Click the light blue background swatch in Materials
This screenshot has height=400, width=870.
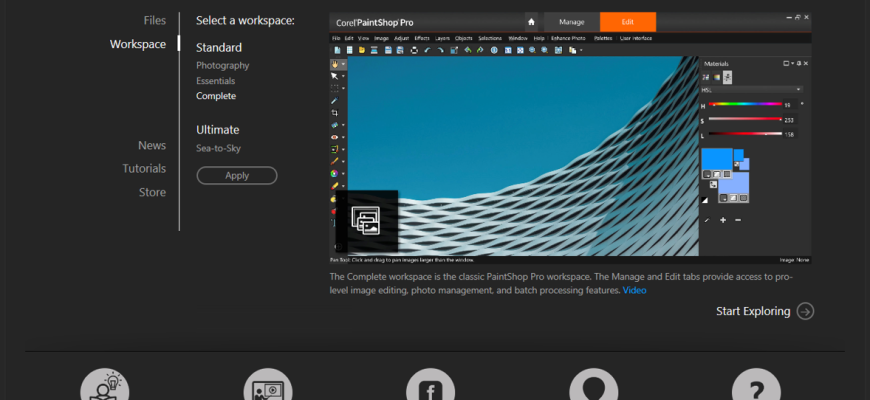tap(734, 183)
